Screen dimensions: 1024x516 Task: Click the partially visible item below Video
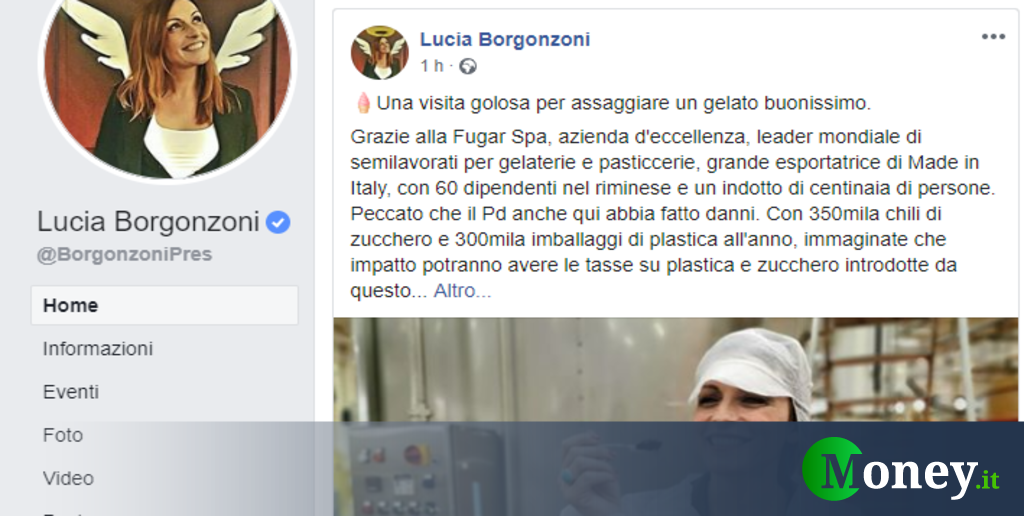62,513
